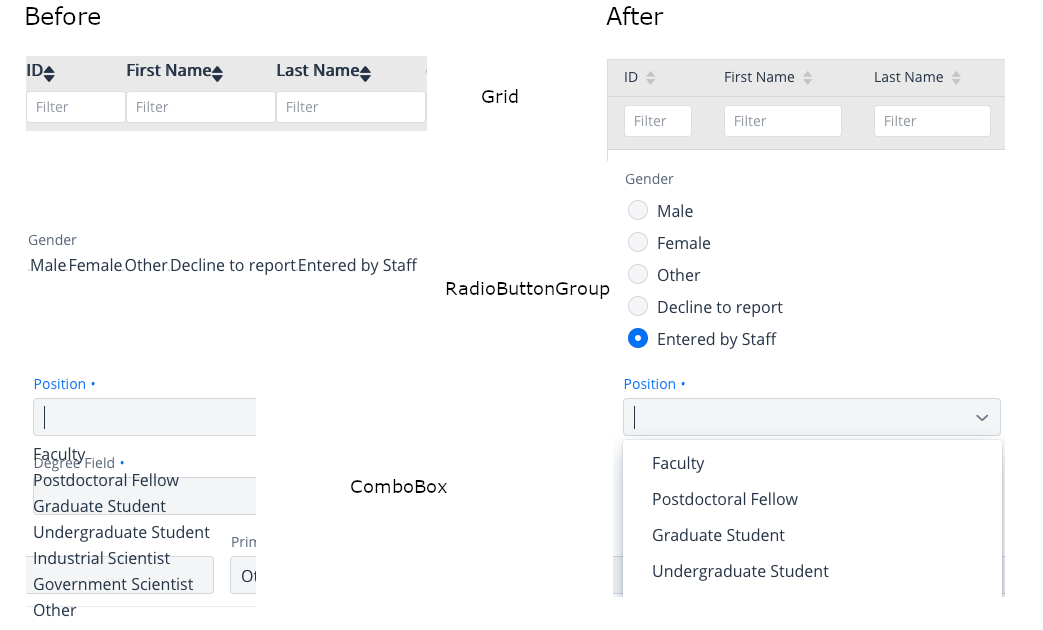The image size is (1043, 630).
Task: Click Government Scientist in the unstyled Before list
Action: 113,584
